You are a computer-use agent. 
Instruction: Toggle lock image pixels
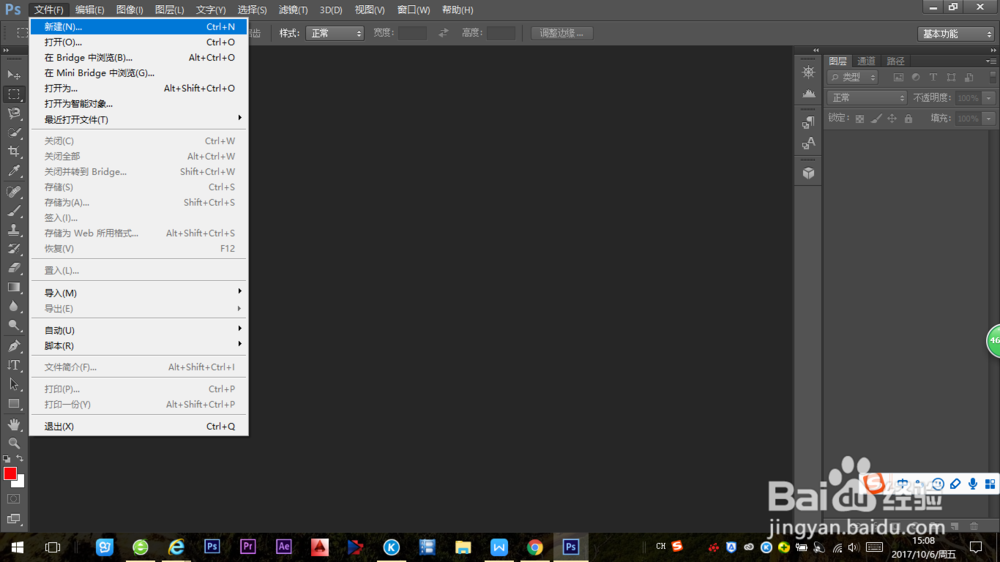[x=876, y=119]
